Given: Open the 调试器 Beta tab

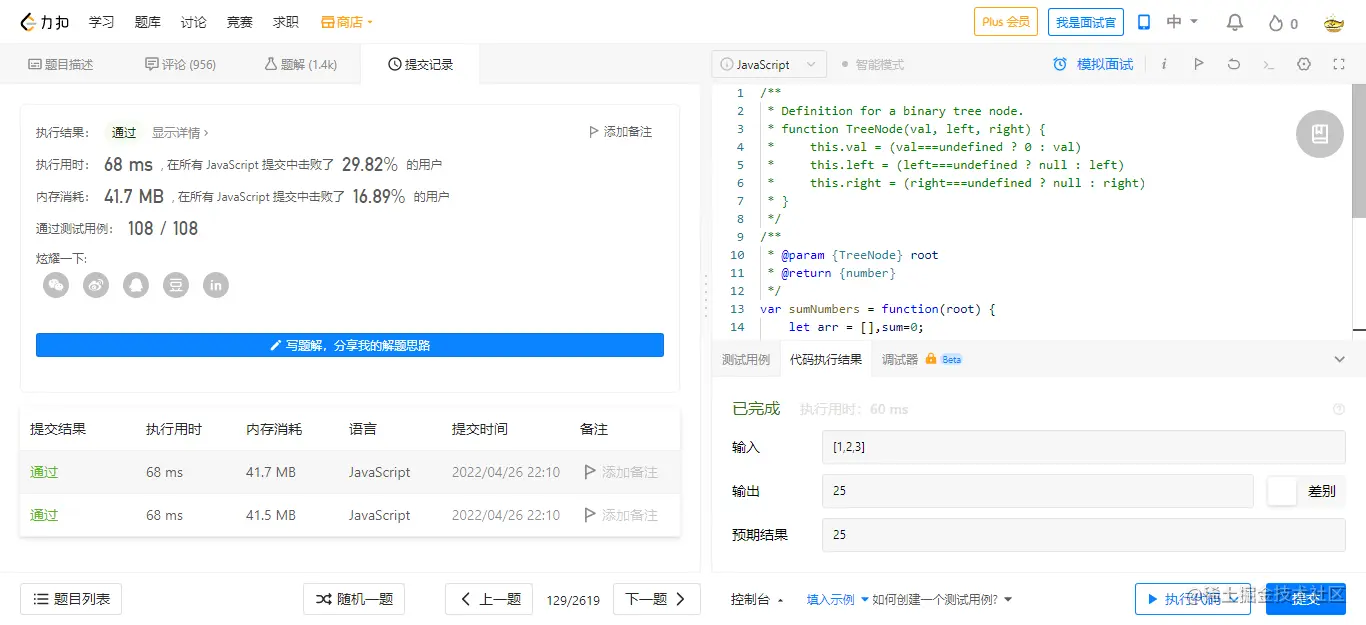Looking at the screenshot, I should point(921,359).
